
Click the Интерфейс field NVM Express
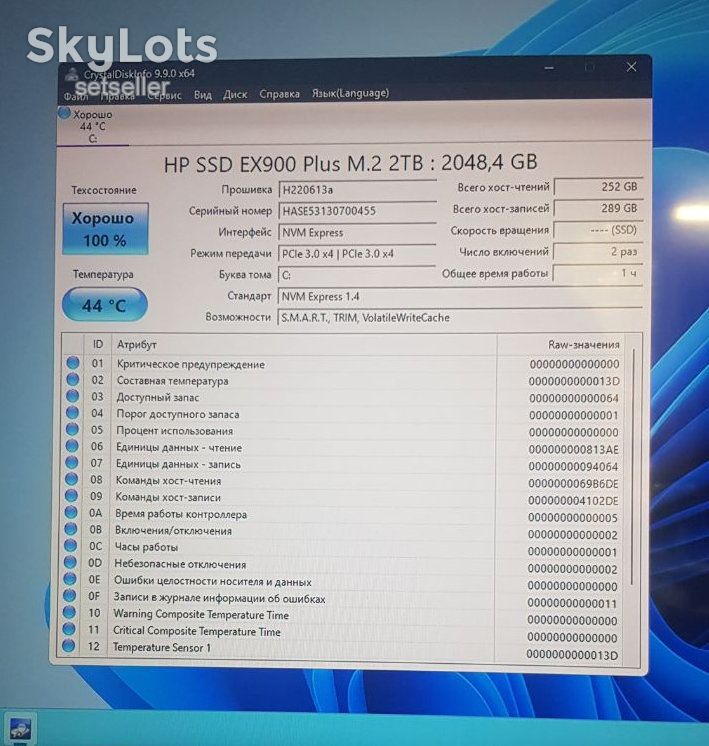[x=357, y=233]
